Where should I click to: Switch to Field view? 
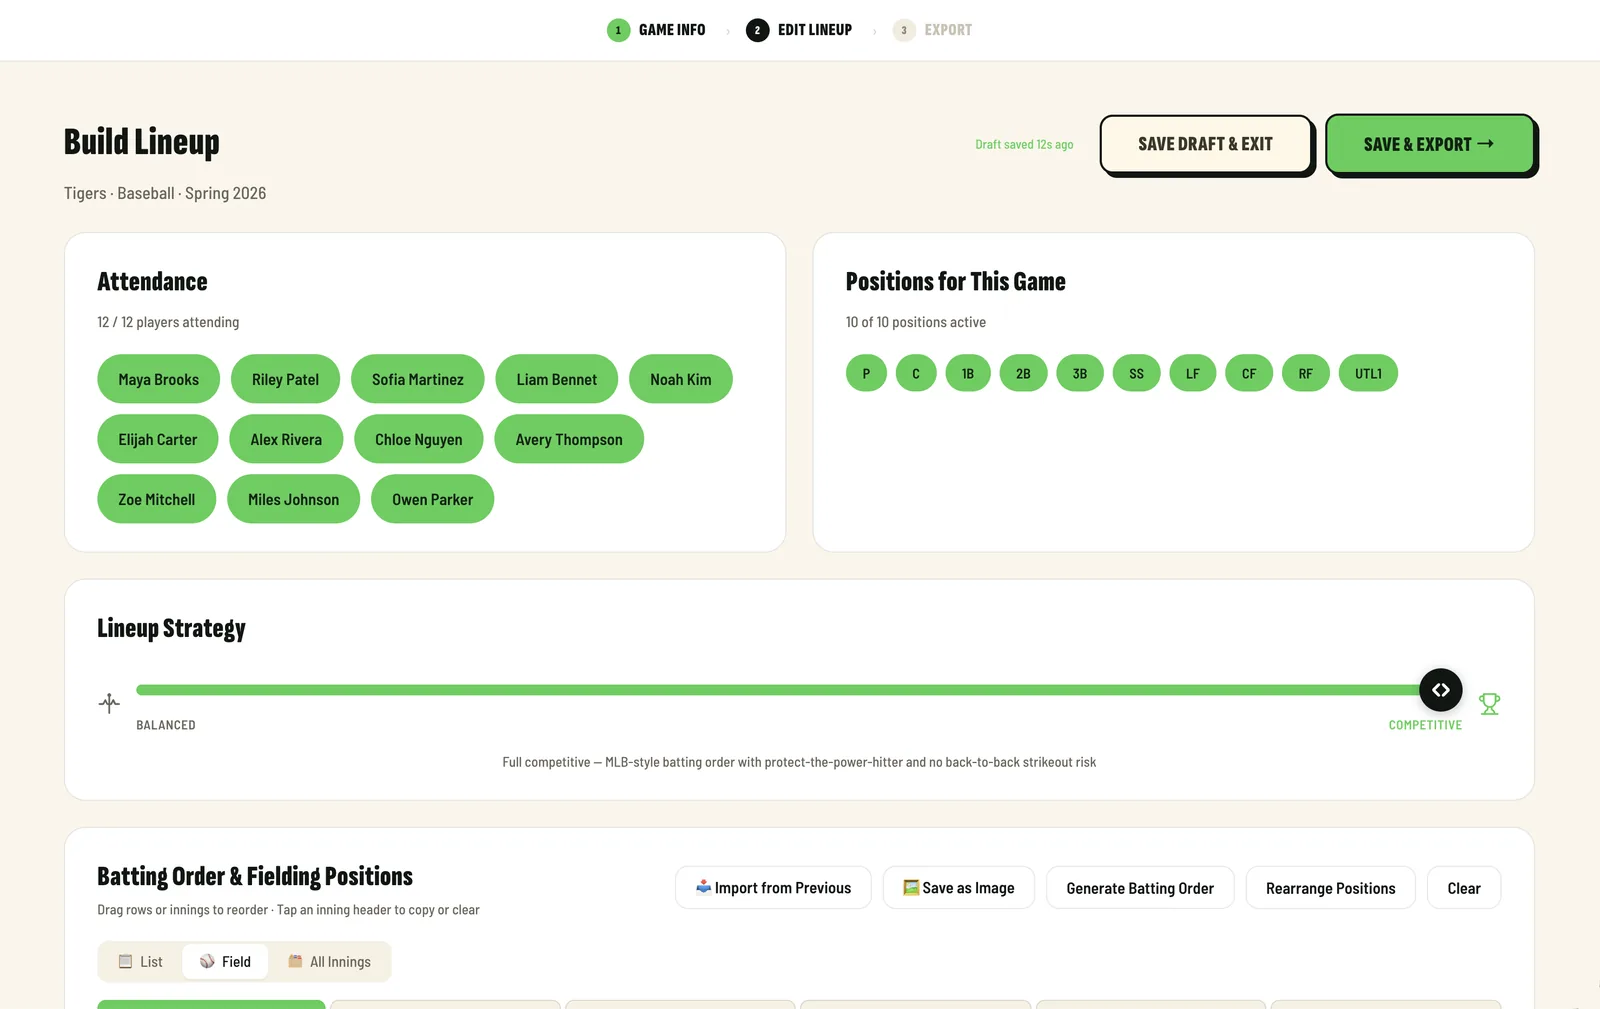(225, 961)
